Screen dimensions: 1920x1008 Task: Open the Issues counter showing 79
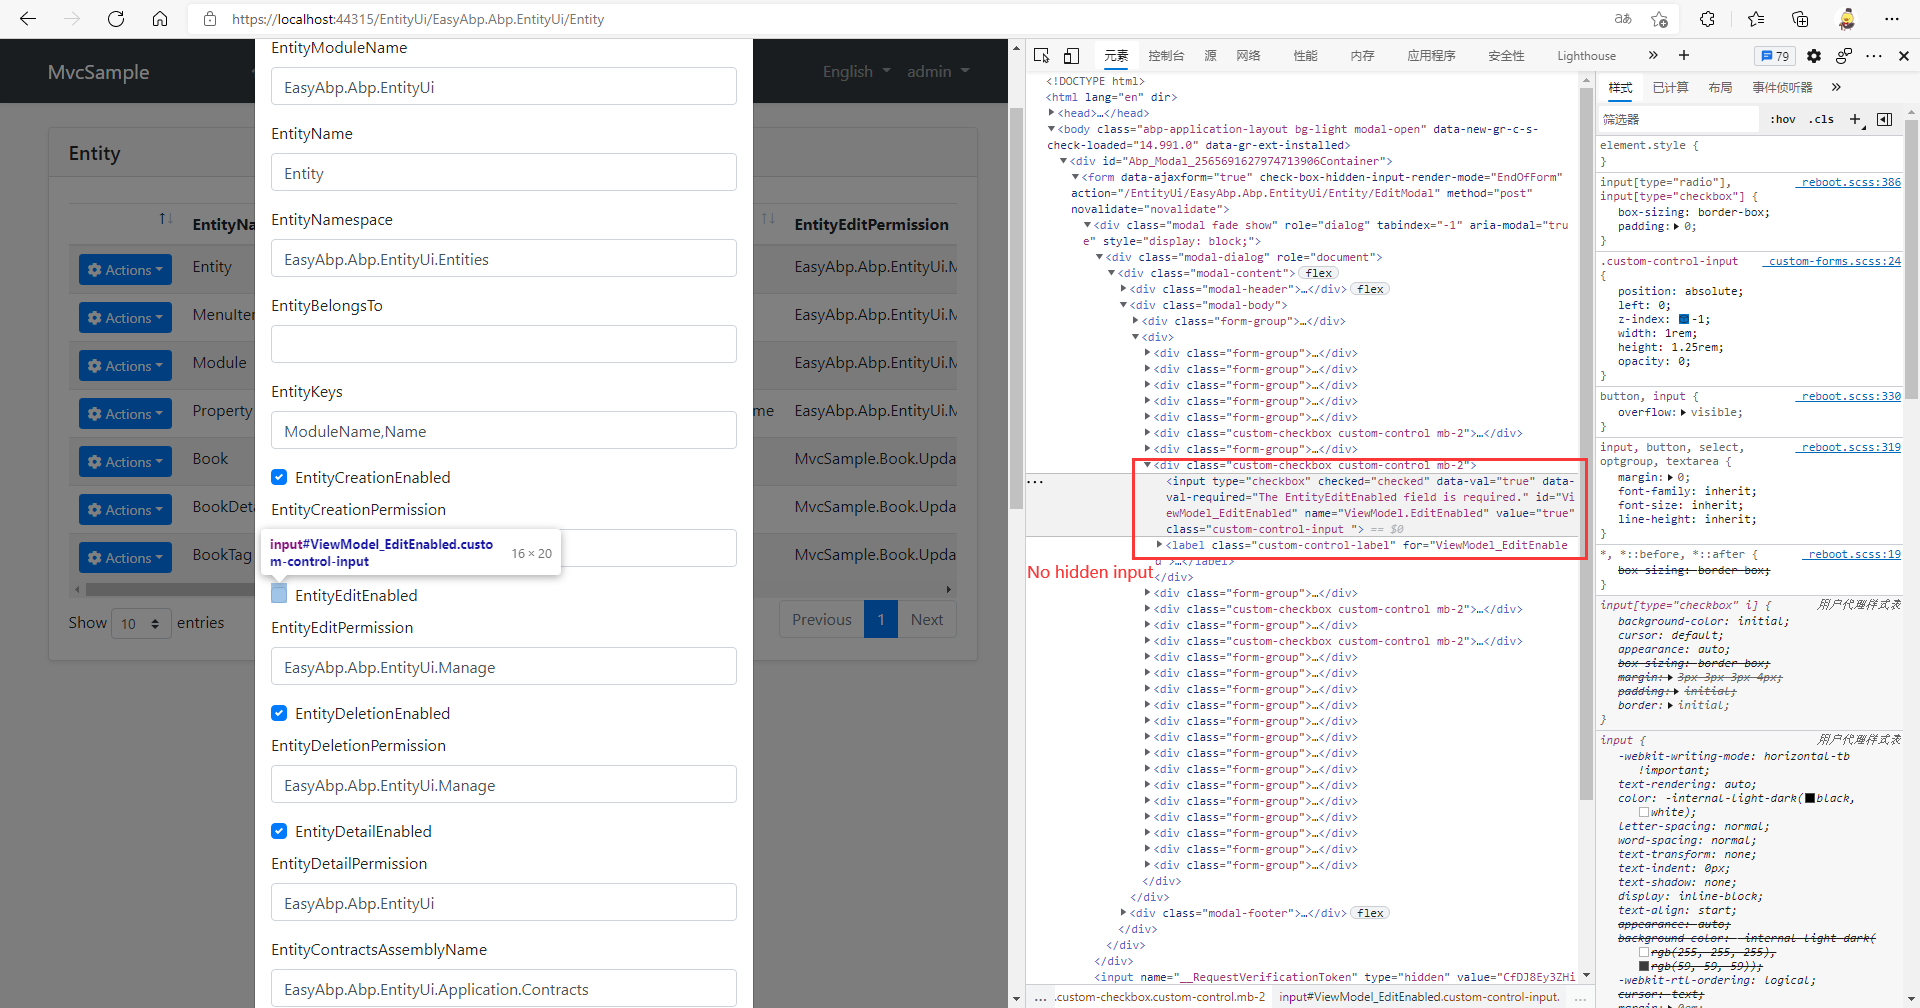click(1775, 56)
